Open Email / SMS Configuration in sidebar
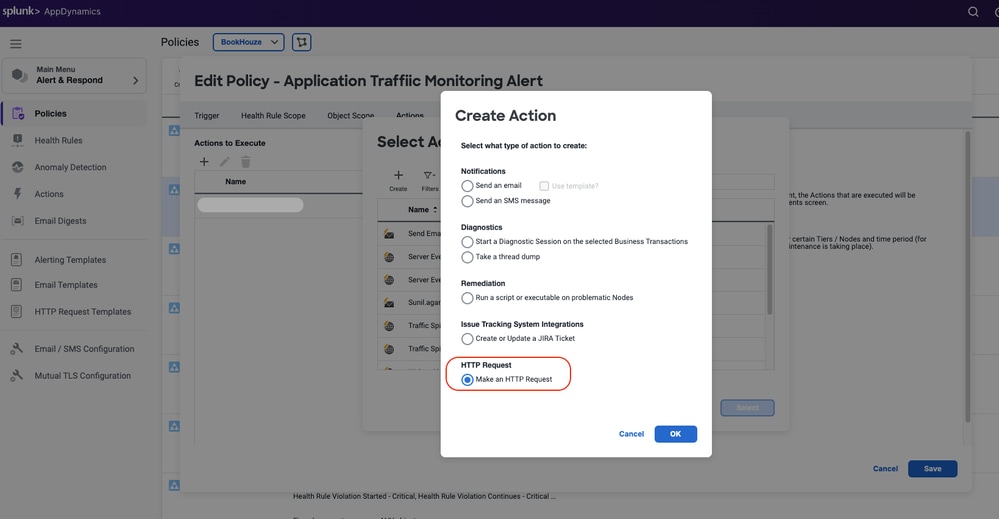Image resolution: width=999 pixels, height=519 pixels. click(84, 349)
